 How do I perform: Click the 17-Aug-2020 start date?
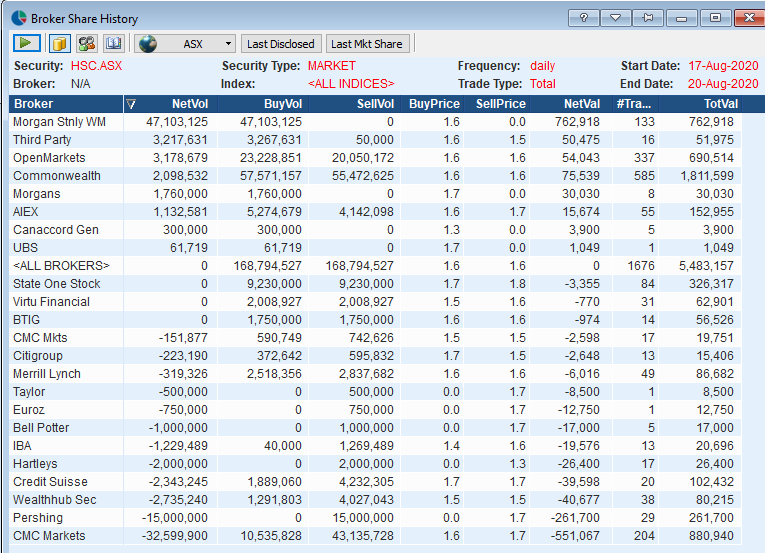[x=723, y=66]
